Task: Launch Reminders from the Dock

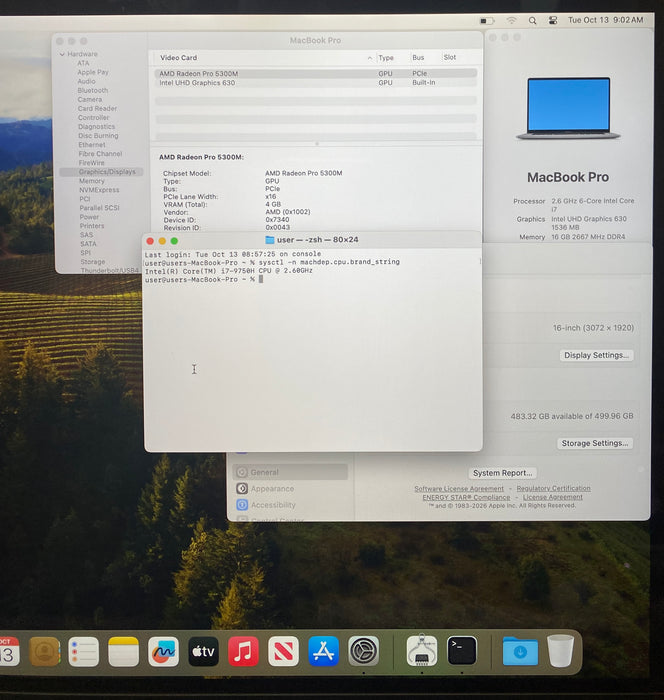Action: [84, 652]
